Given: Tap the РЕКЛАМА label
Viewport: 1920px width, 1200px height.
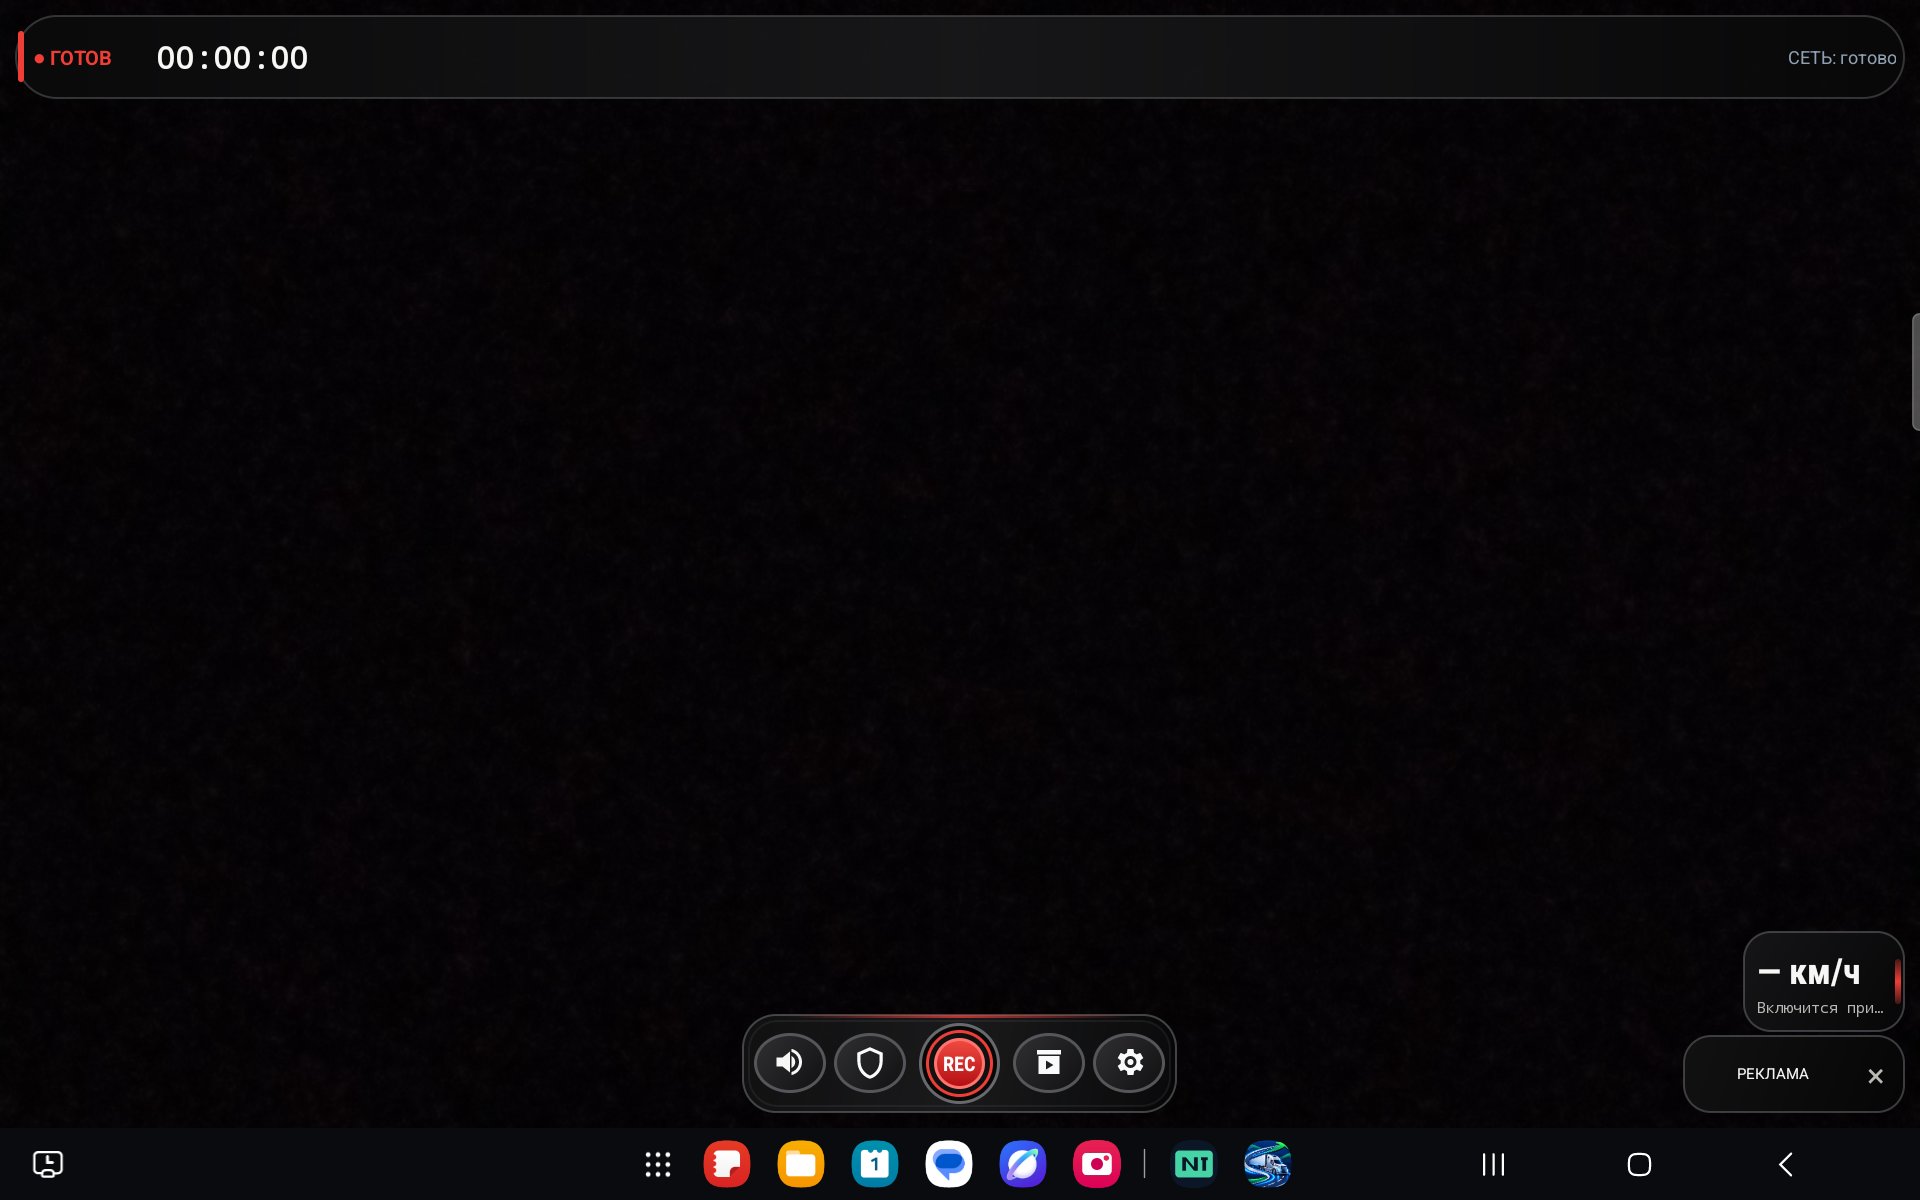Looking at the screenshot, I should pyautogui.click(x=1772, y=1074).
